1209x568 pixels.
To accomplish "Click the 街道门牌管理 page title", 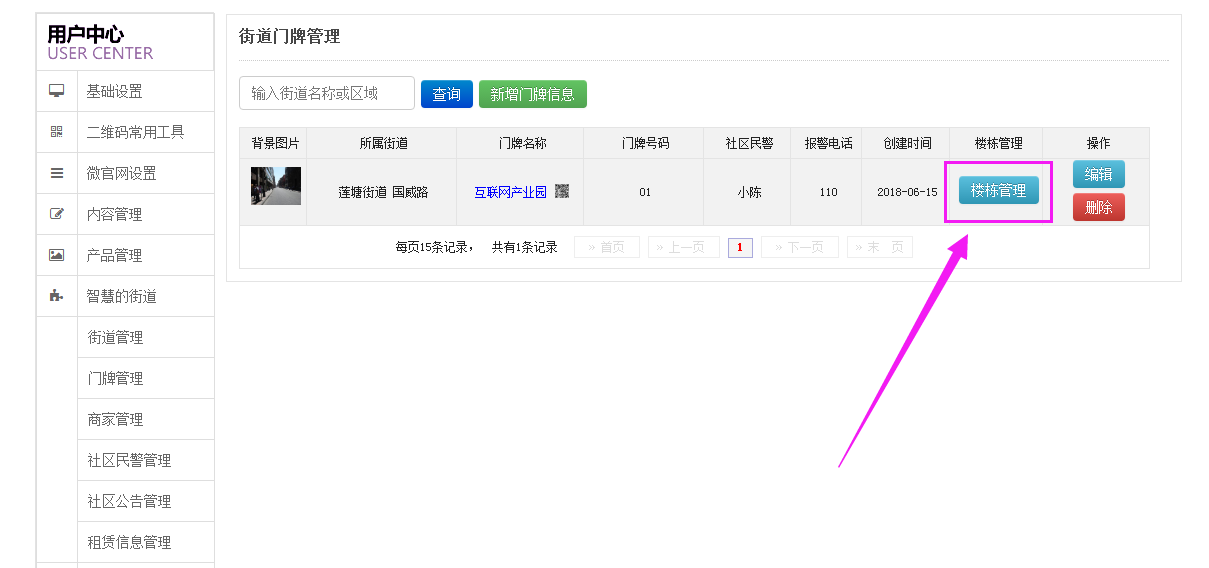I will click(x=289, y=37).
